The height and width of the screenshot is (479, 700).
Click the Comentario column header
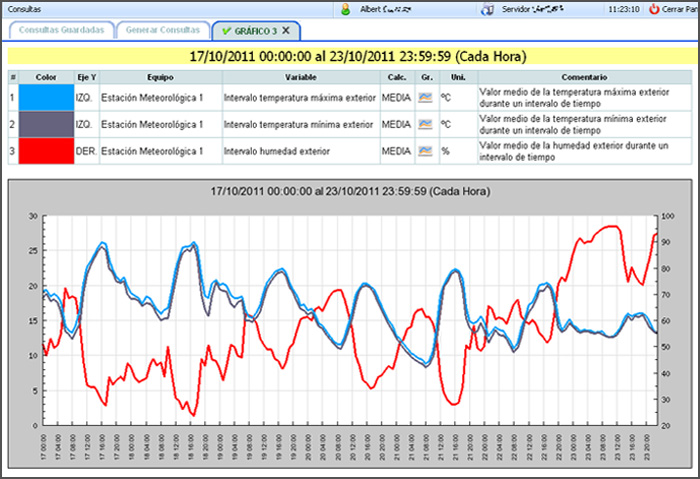coord(584,77)
